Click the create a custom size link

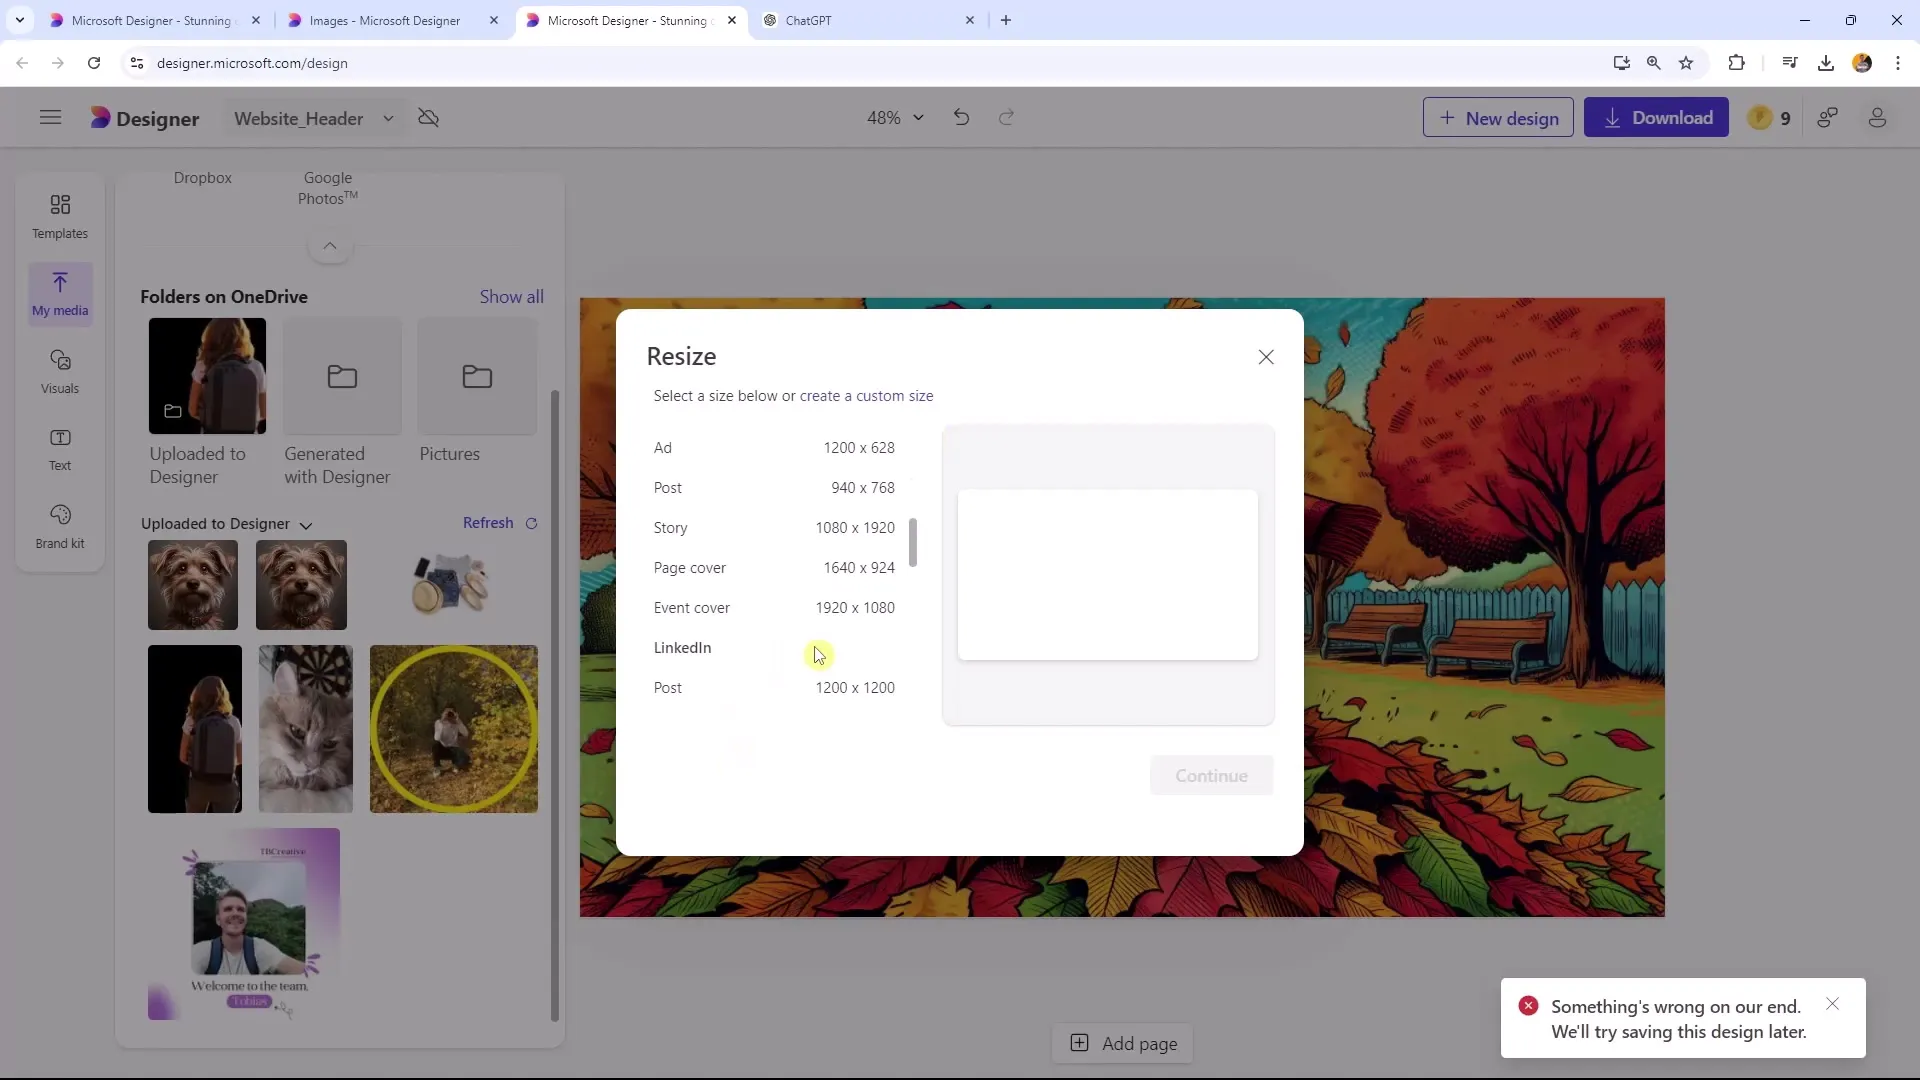point(866,396)
